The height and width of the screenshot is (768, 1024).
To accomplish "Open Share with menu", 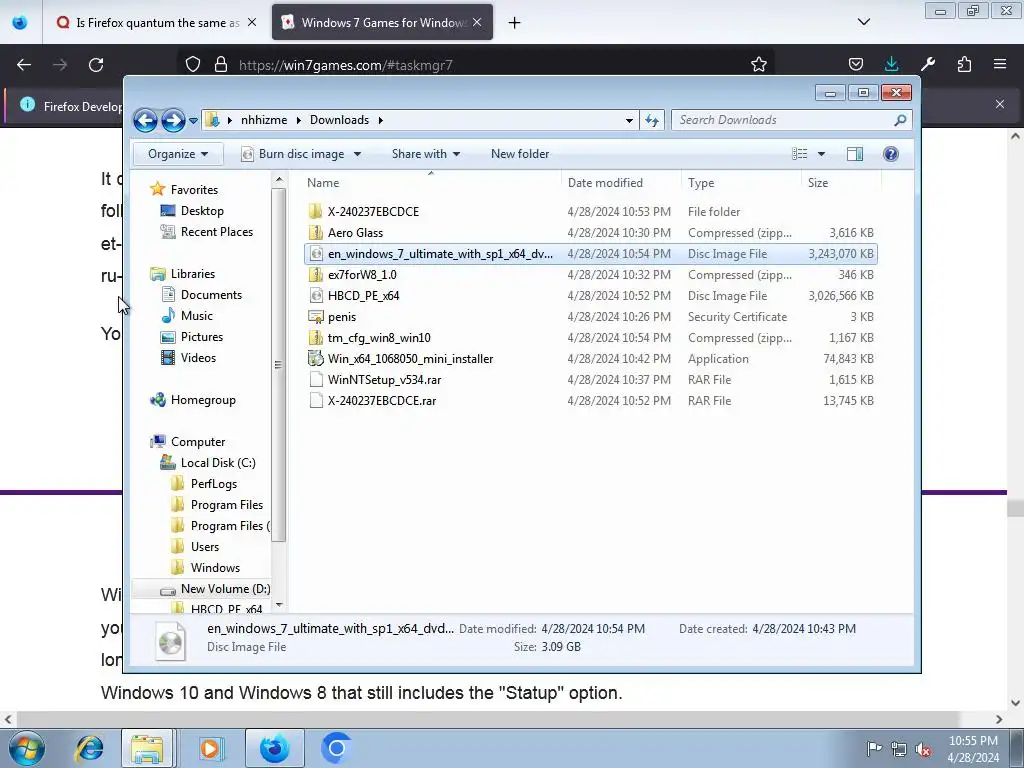I will point(426,154).
